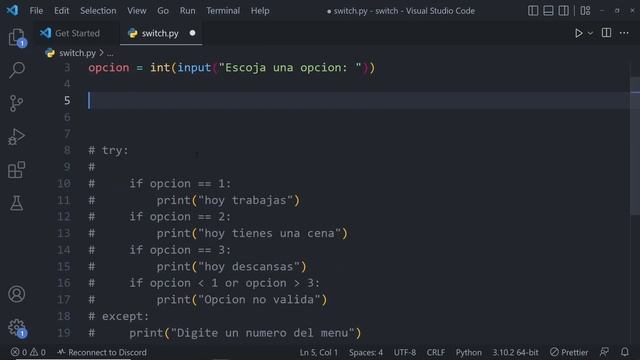This screenshot has height=360, width=640.
Task: Open the Selection menu
Action: [x=98, y=11]
